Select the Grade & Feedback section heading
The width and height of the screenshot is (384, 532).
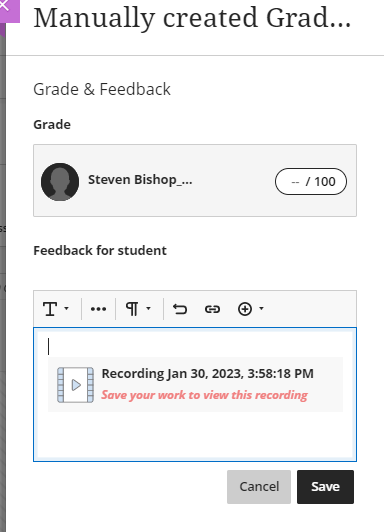(x=102, y=89)
